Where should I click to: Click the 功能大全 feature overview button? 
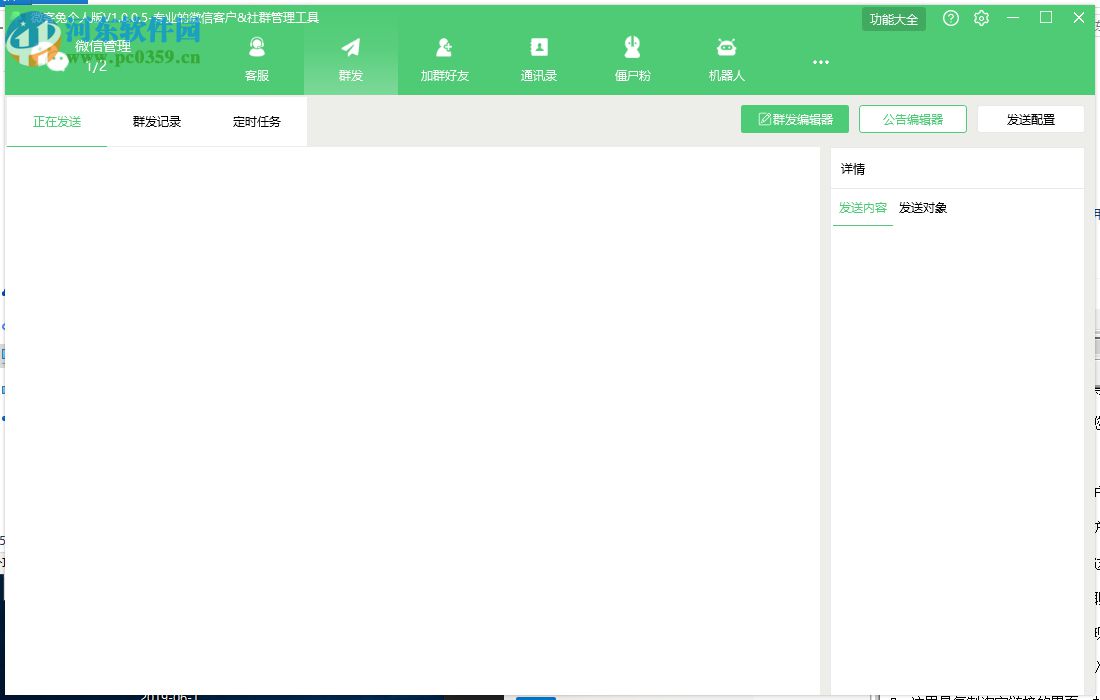(893, 18)
